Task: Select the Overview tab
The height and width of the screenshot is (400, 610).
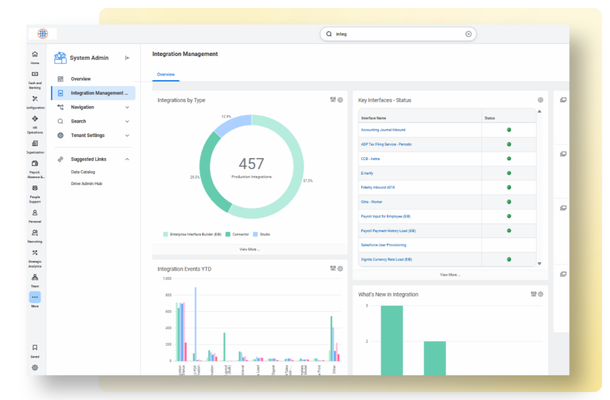Action: (166, 74)
